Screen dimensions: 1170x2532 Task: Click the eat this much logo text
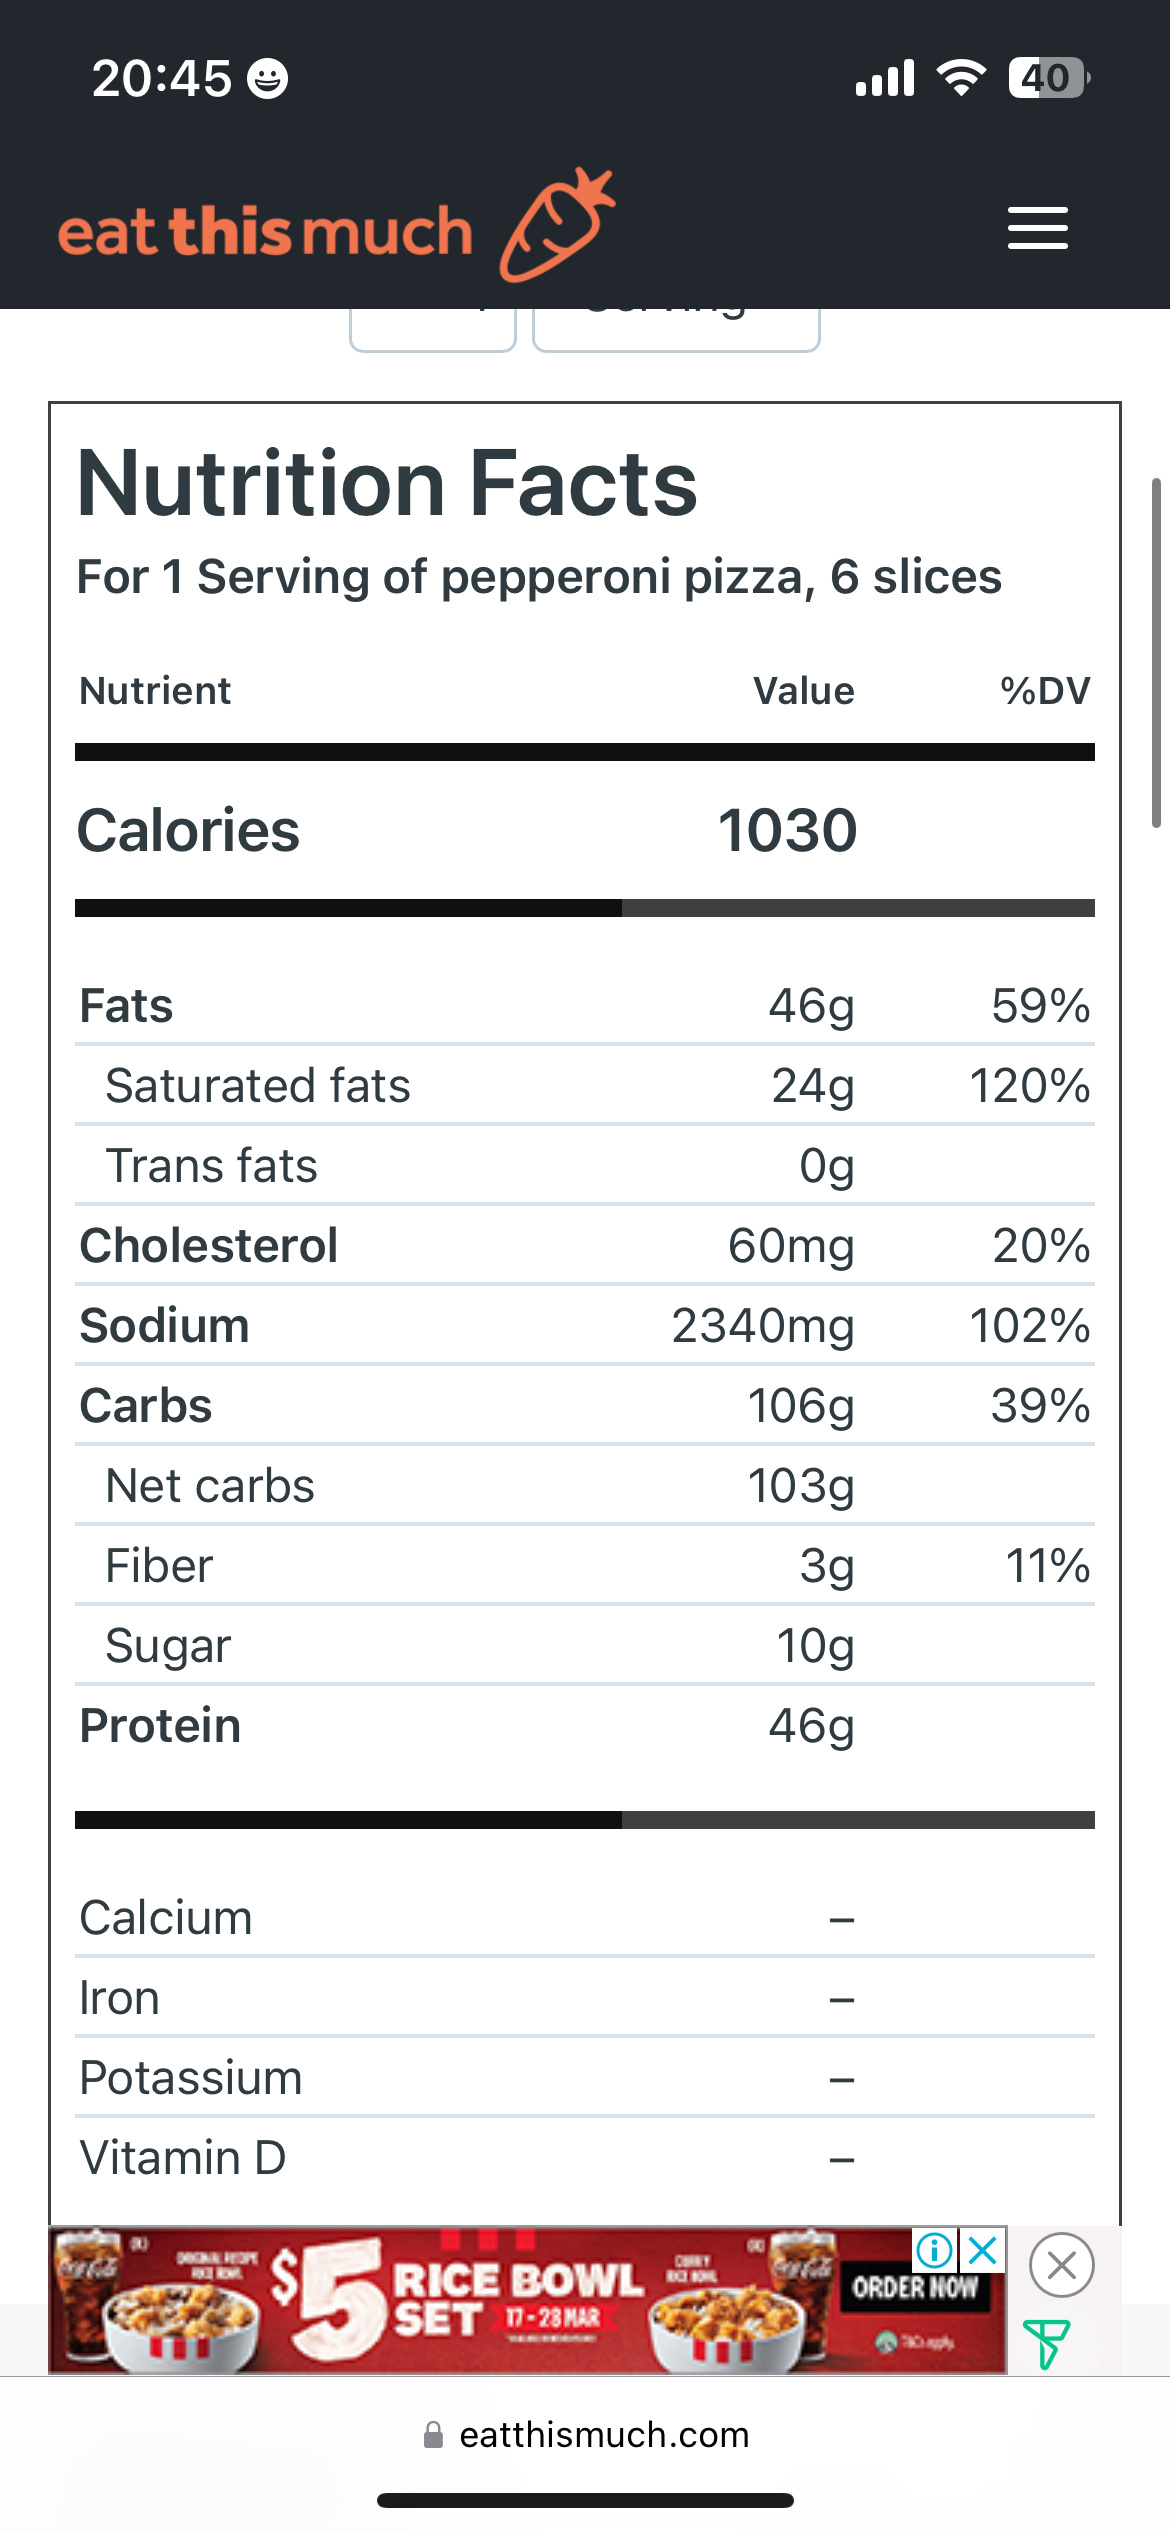pos(265,232)
